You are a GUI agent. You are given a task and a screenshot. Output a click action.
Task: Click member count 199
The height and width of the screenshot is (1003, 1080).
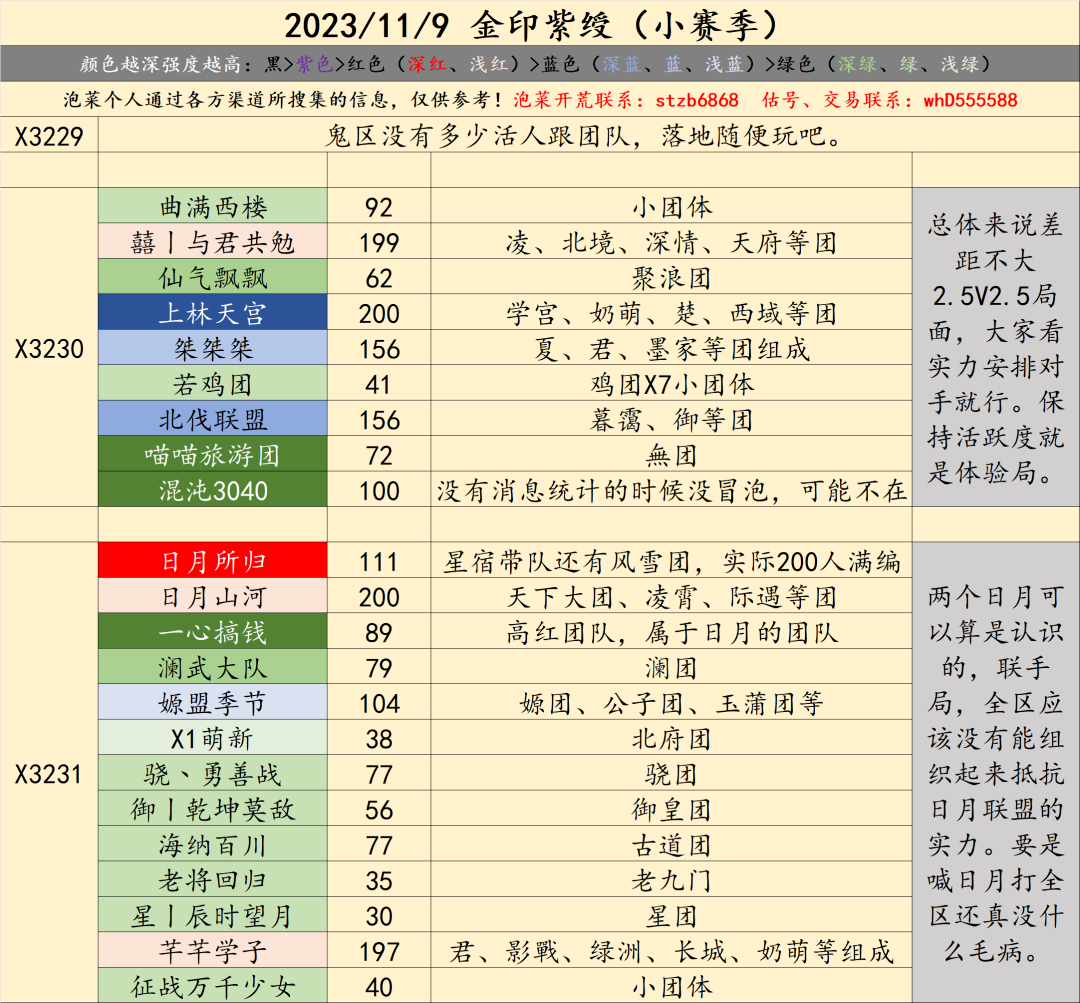click(379, 242)
